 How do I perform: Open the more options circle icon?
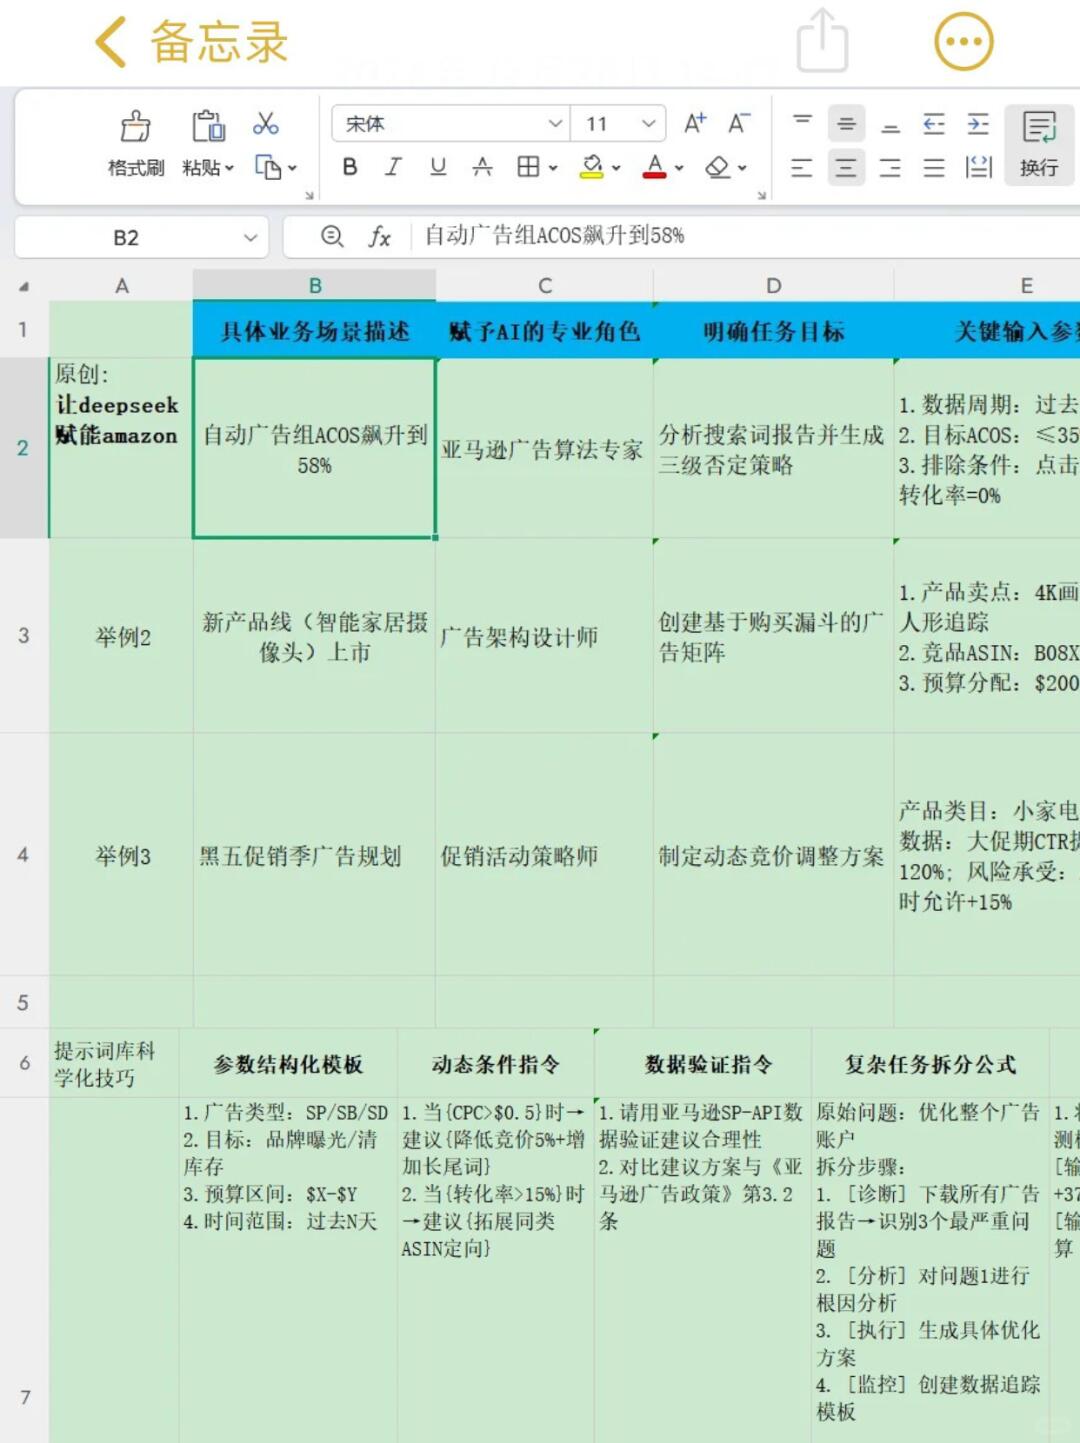click(x=964, y=41)
